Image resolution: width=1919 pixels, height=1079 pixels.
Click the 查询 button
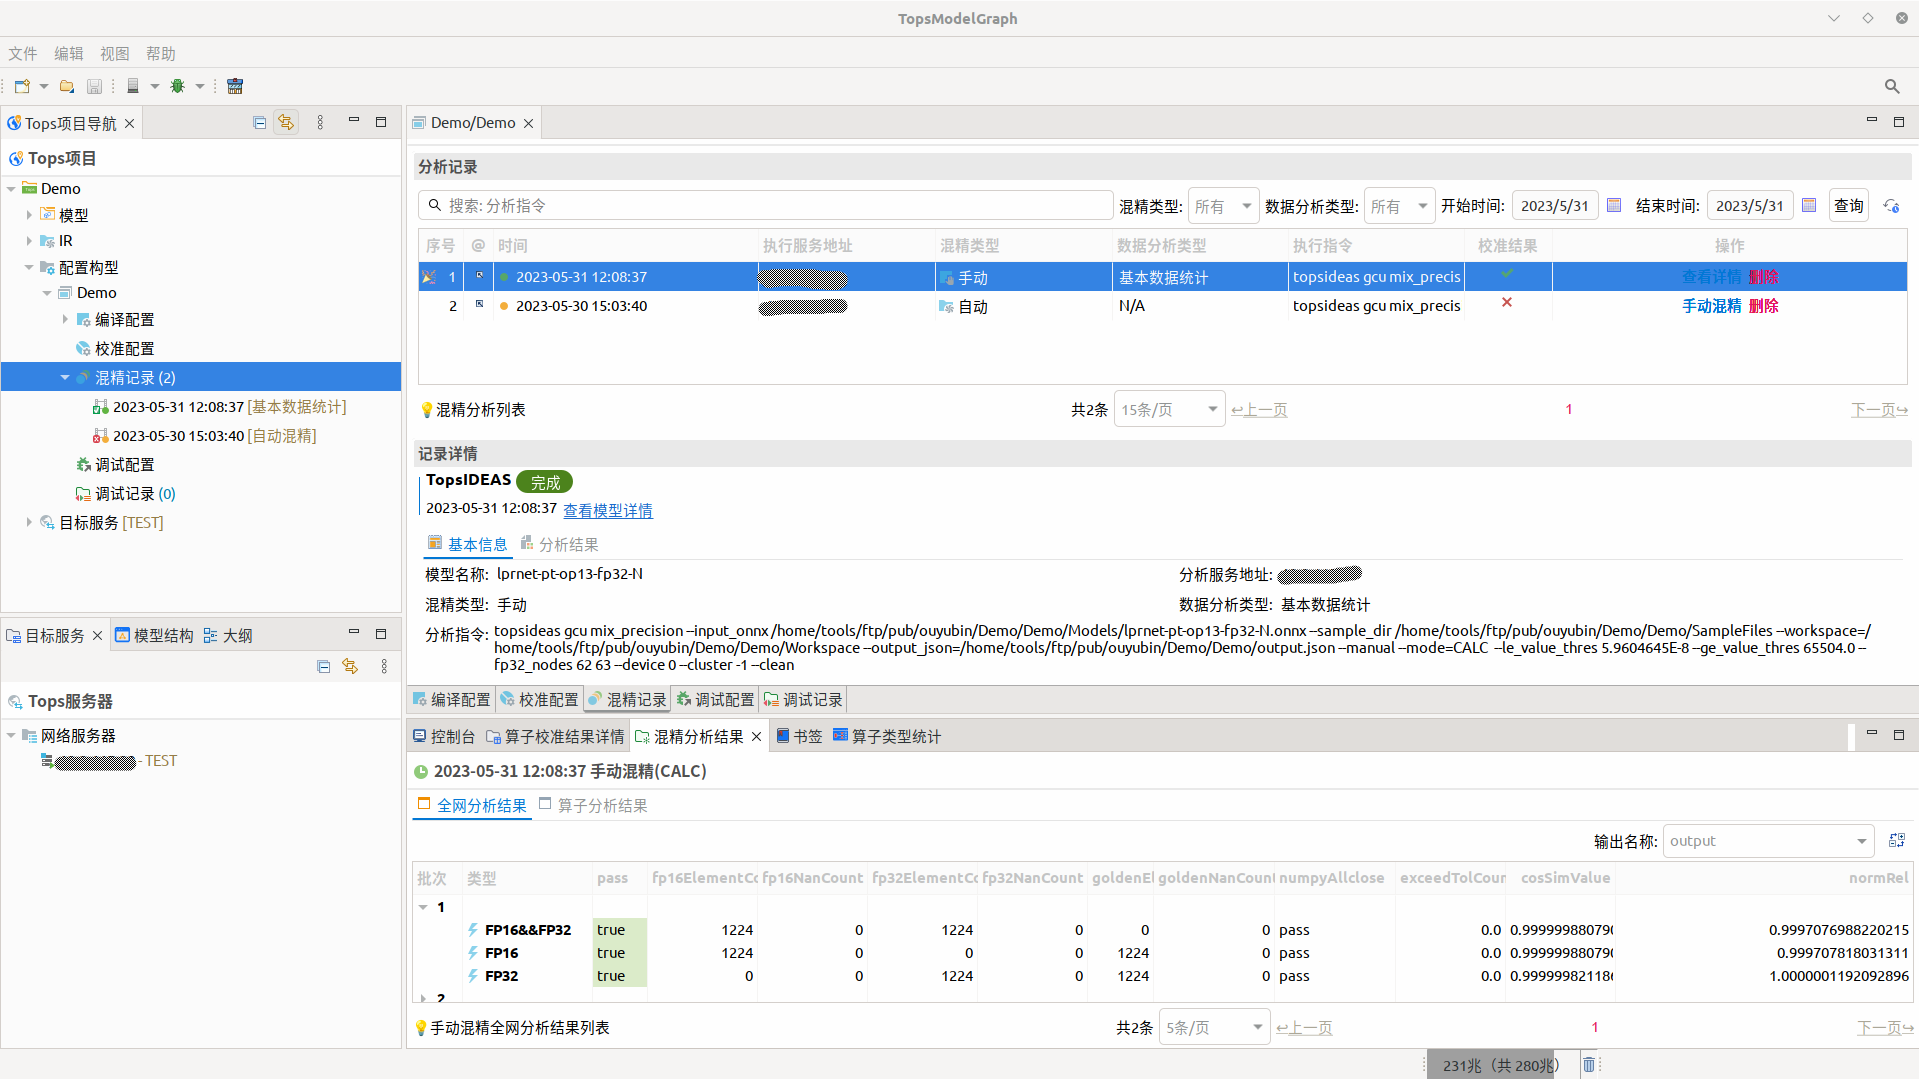1849,206
